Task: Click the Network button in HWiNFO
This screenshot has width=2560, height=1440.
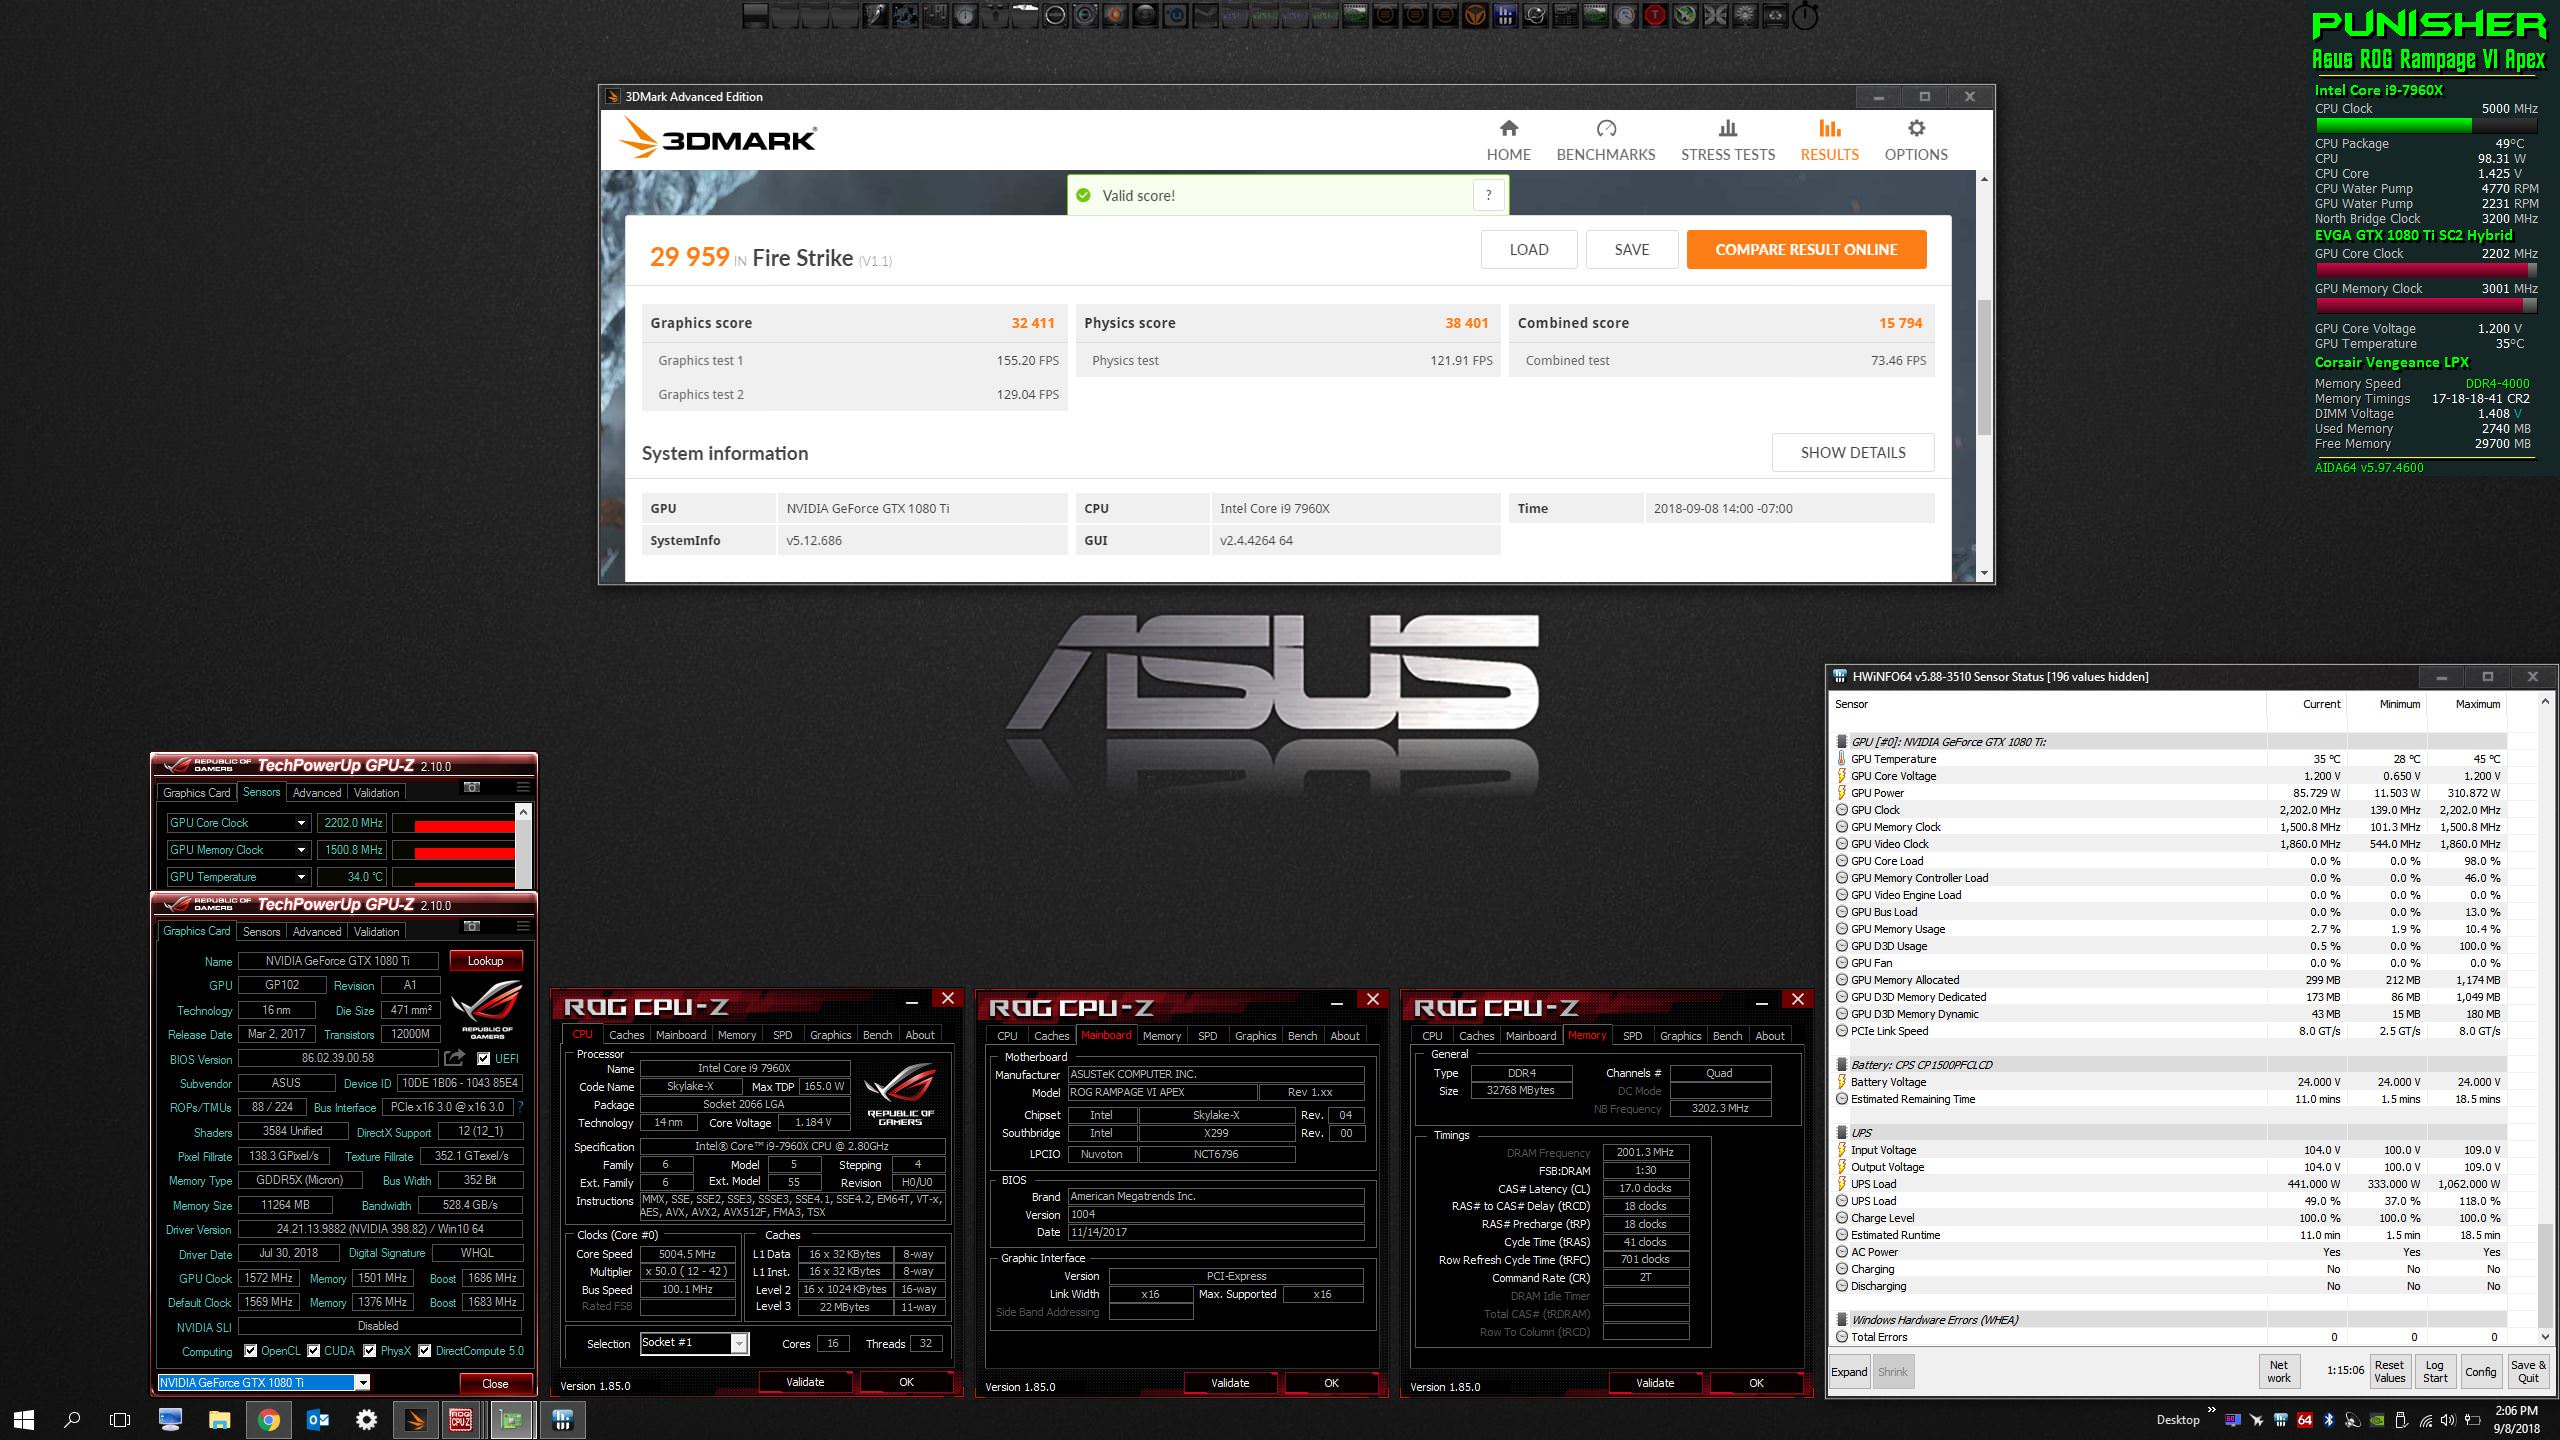Action: (x=2278, y=1372)
